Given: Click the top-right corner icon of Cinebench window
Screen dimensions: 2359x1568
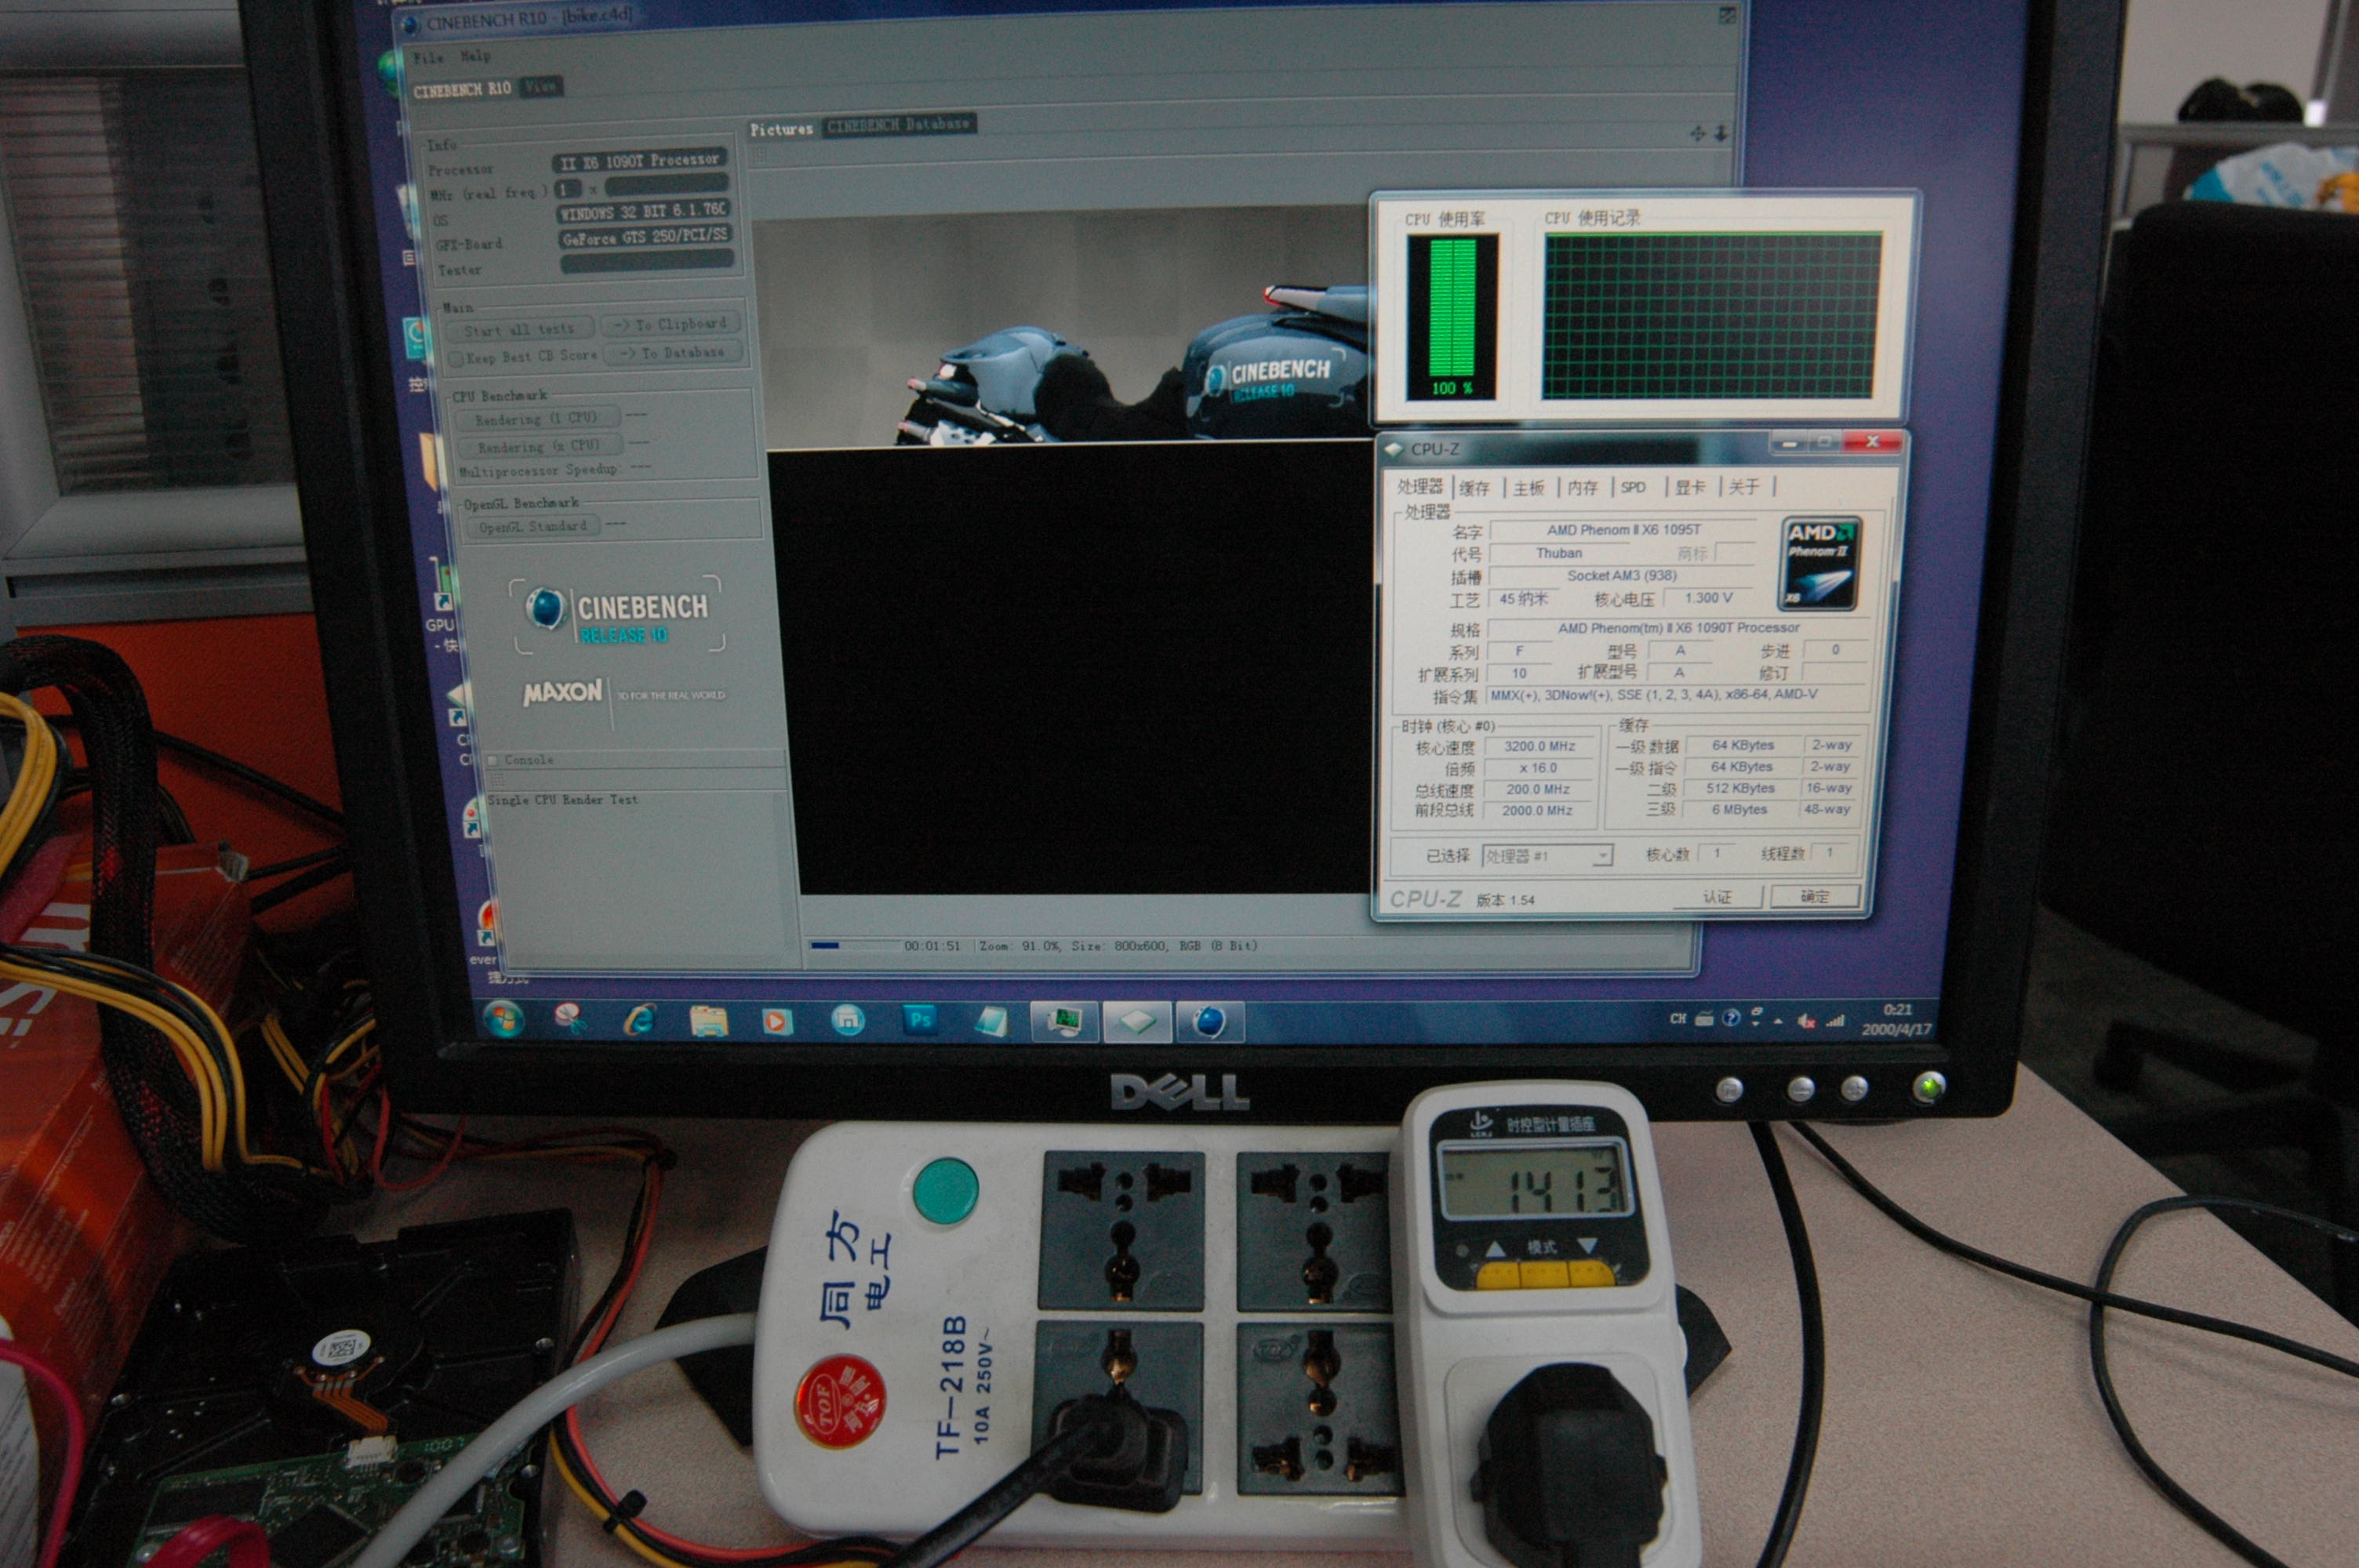Looking at the screenshot, I should point(1726,16).
